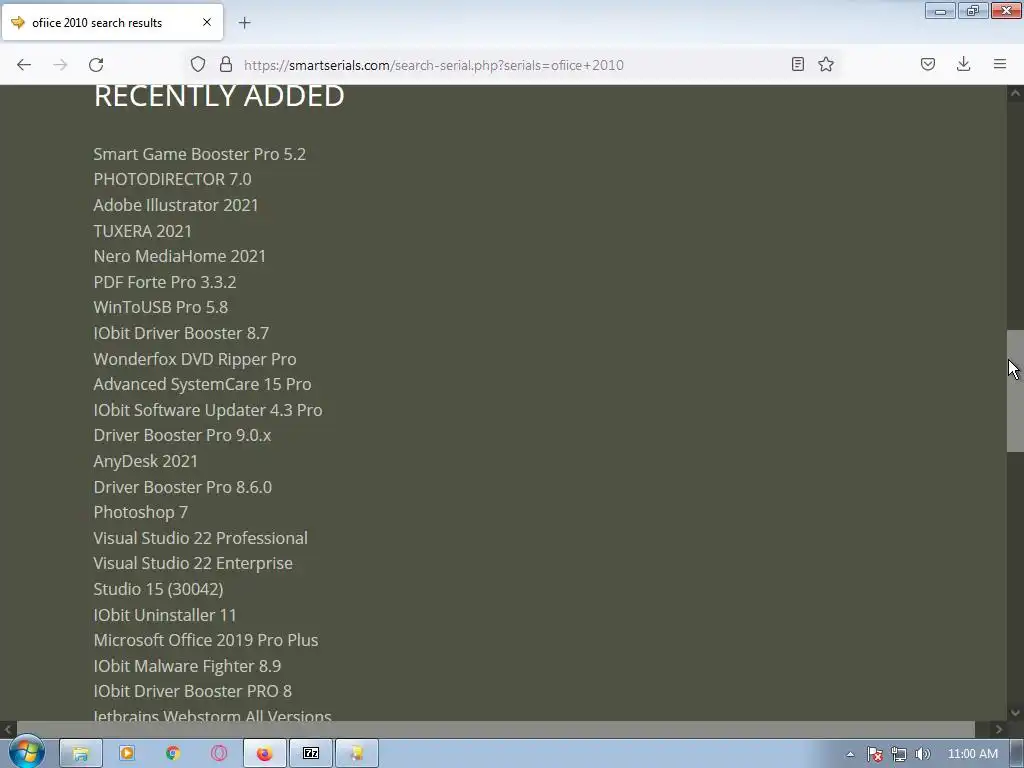1024x768 pixels.
Task: Open Microsoft Office 2019 Pro Plus link
Action: 206,640
